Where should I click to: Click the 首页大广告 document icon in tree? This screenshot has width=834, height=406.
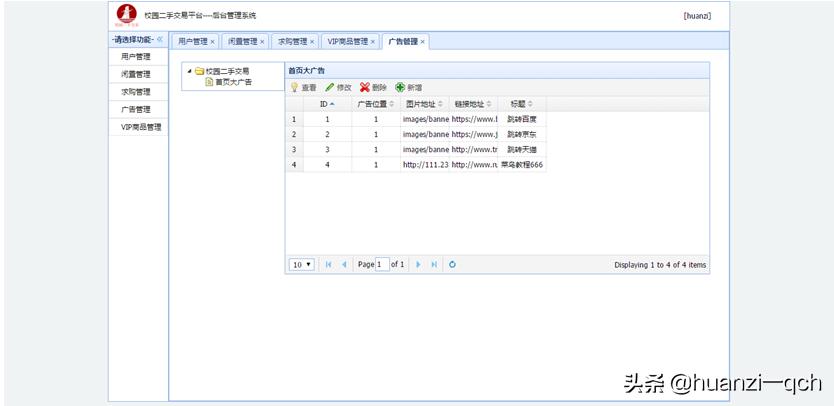209,82
